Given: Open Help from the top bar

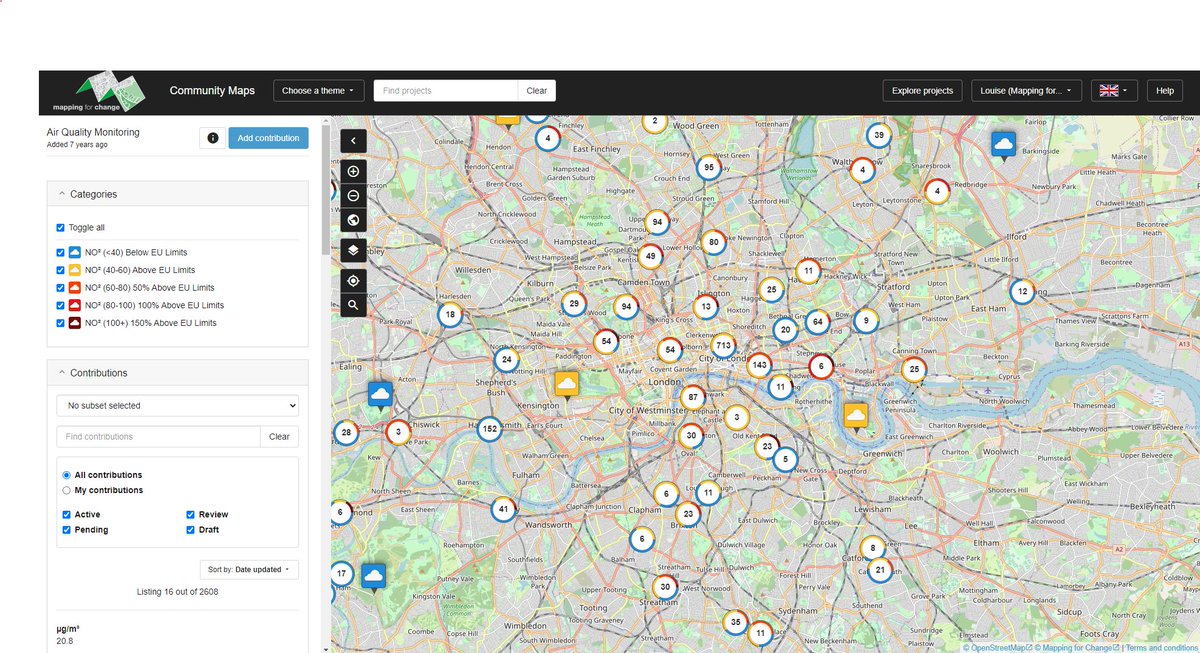Looking at the screenshot, I should coord(1165,91).
